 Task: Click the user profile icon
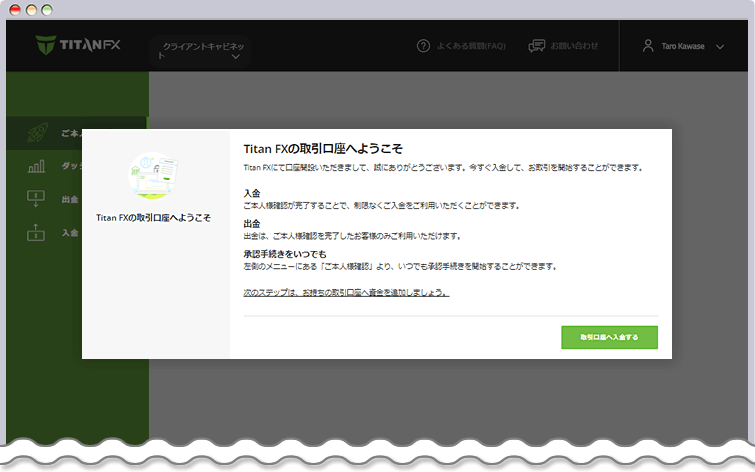coord(648,46)
